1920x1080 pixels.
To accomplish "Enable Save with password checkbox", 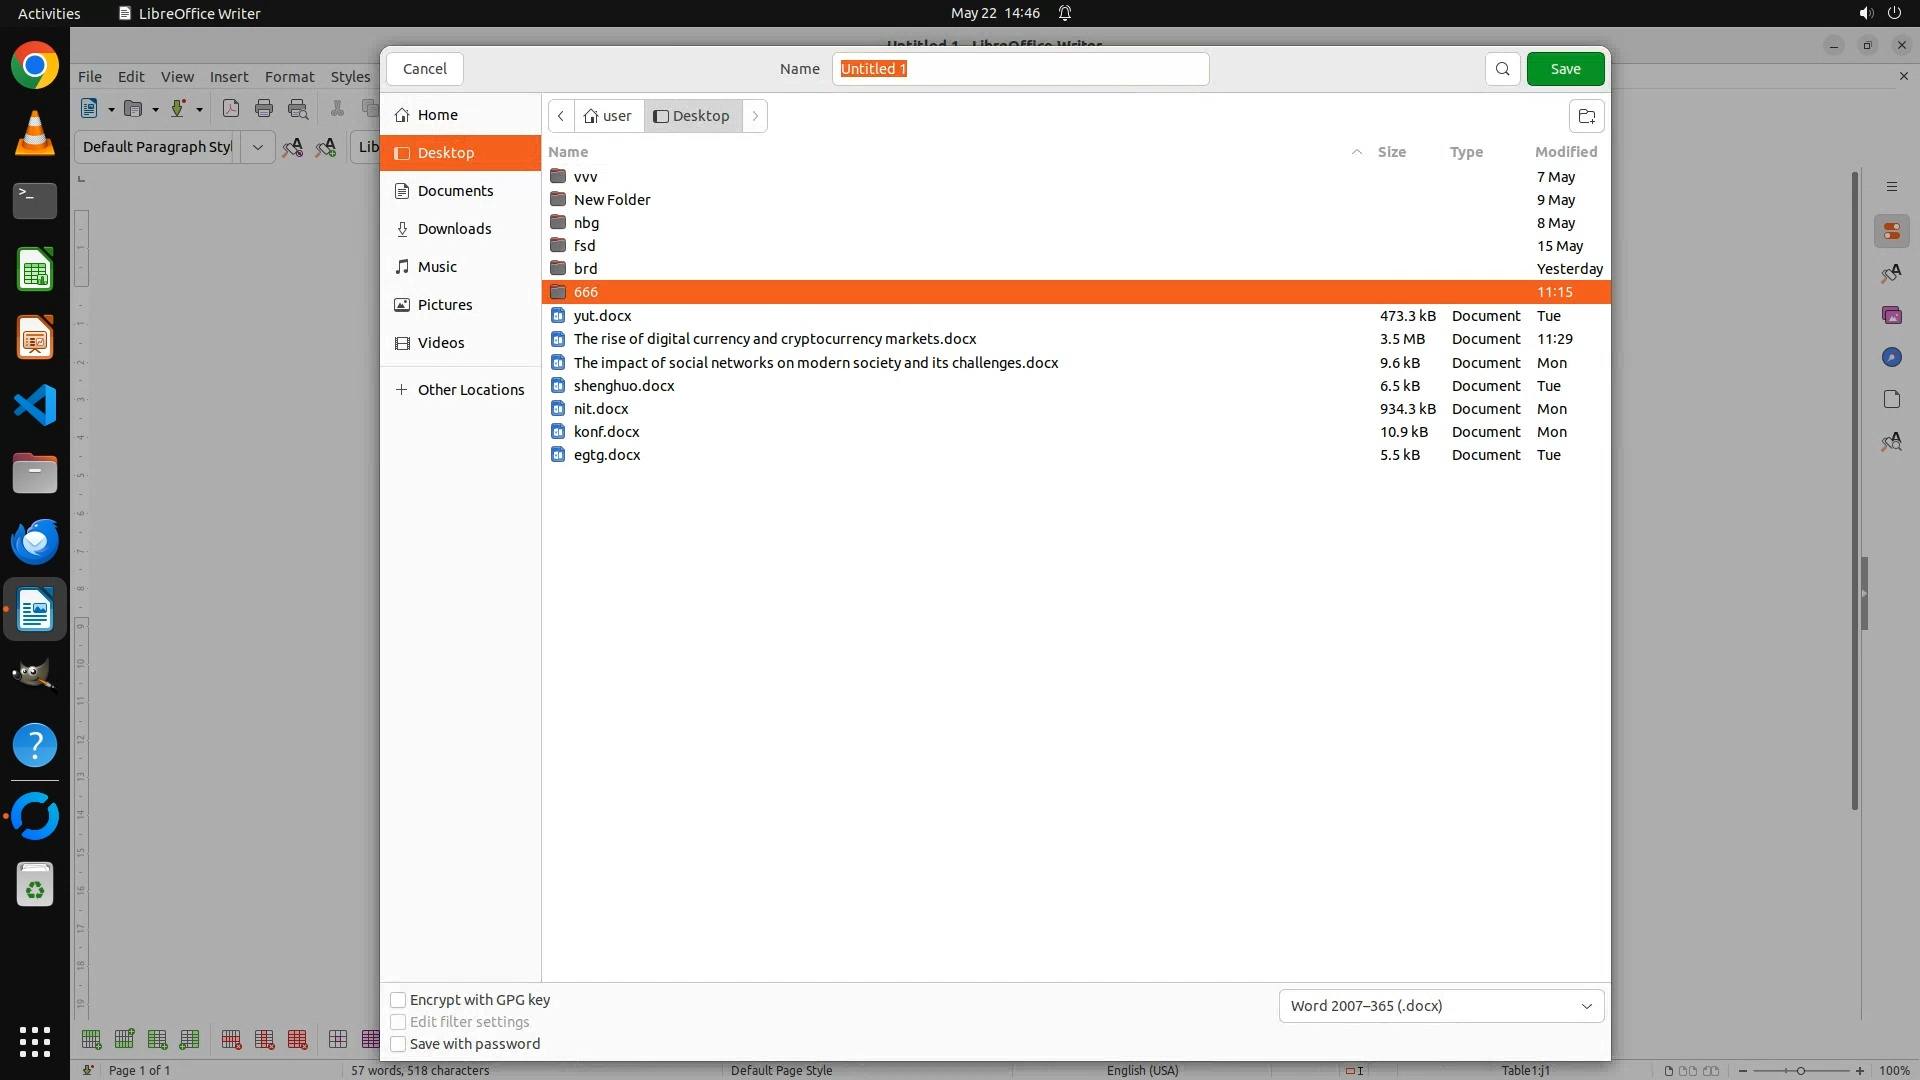I will (398, 1044).
